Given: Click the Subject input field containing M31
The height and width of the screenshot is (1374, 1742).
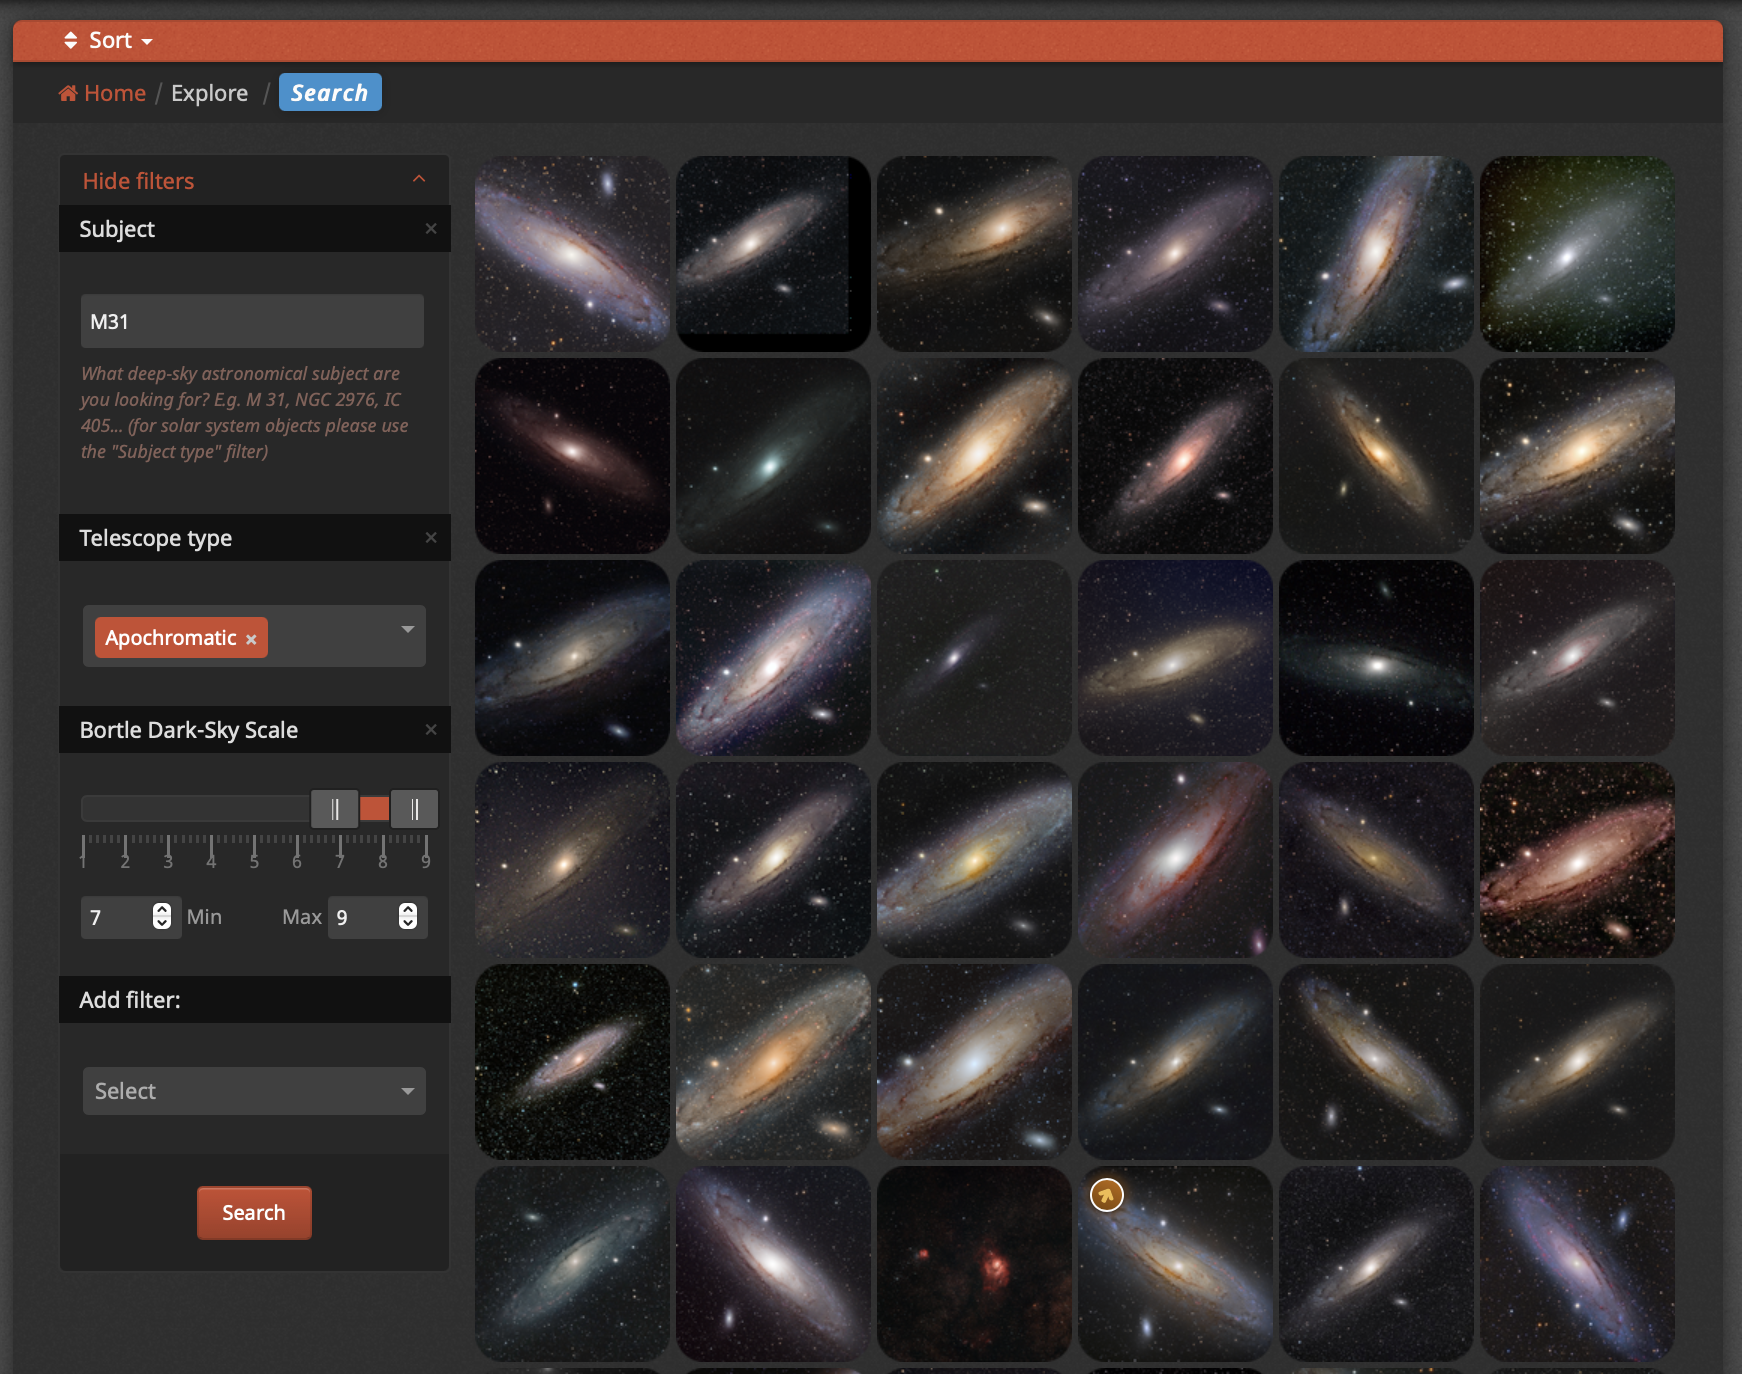Looking at the screenshot, I should (252, 321).
